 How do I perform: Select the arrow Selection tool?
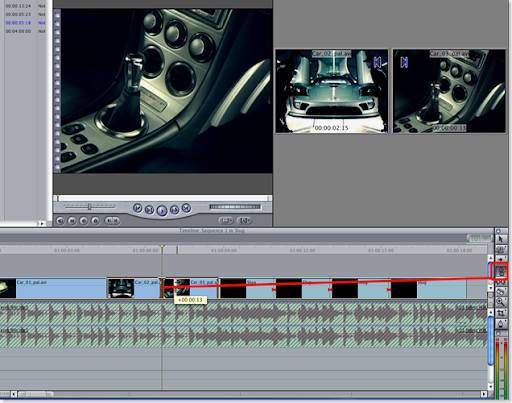coord(500,239)
